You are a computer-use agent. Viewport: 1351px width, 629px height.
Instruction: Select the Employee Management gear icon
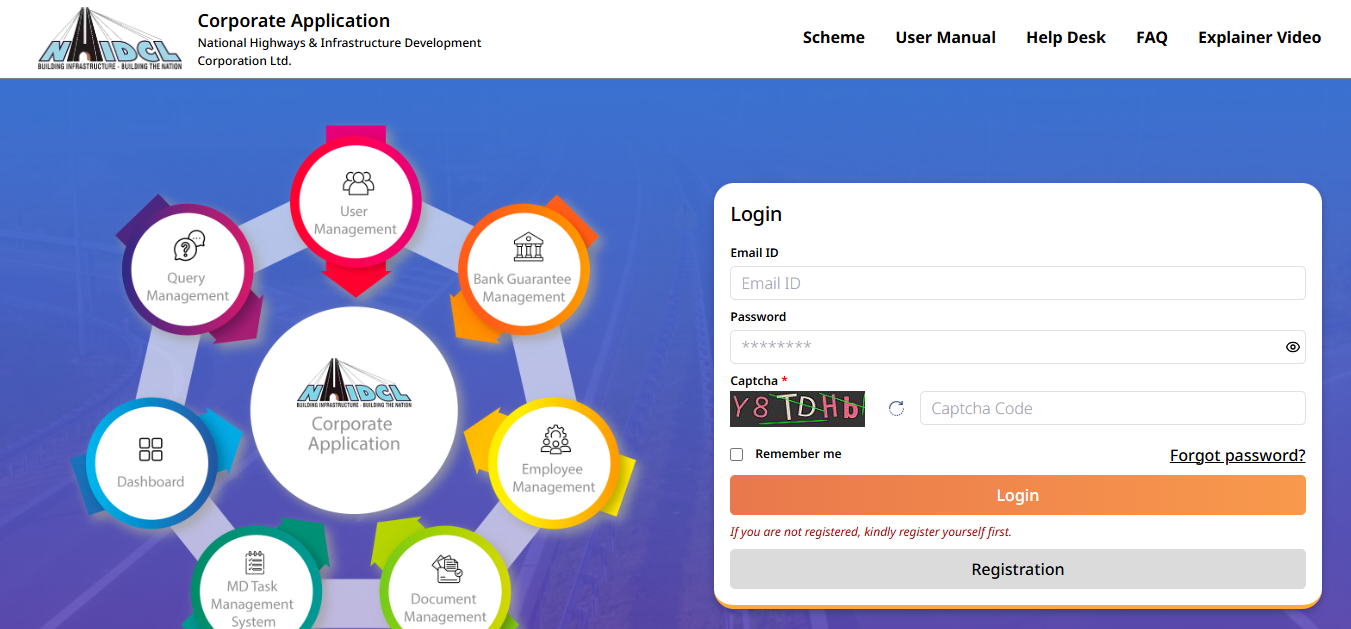coord(555,439)
